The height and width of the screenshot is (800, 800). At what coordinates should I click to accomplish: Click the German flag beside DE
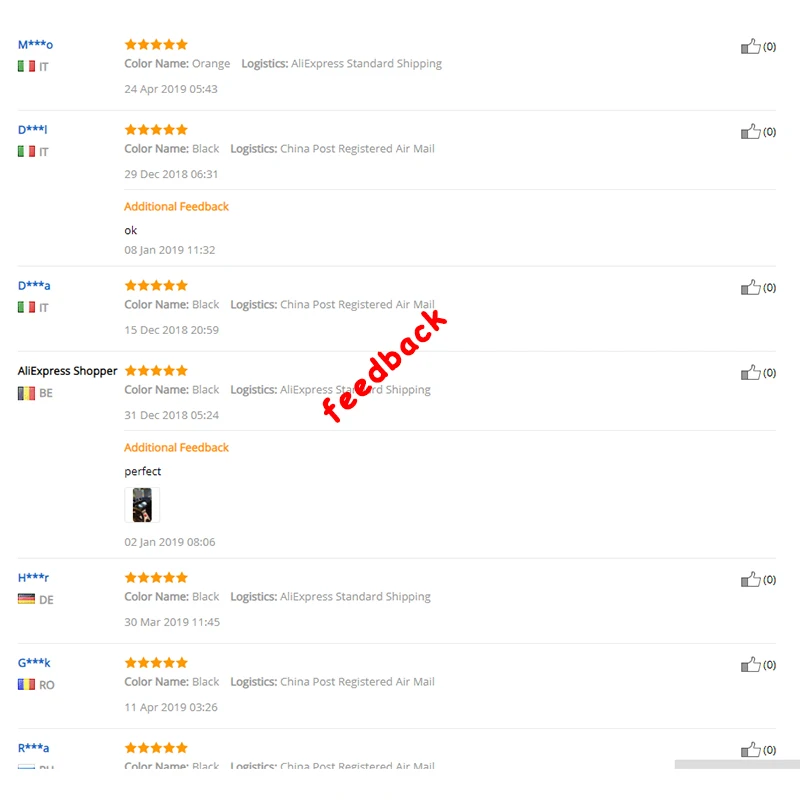pyautogui.click(x=27, y=599)
